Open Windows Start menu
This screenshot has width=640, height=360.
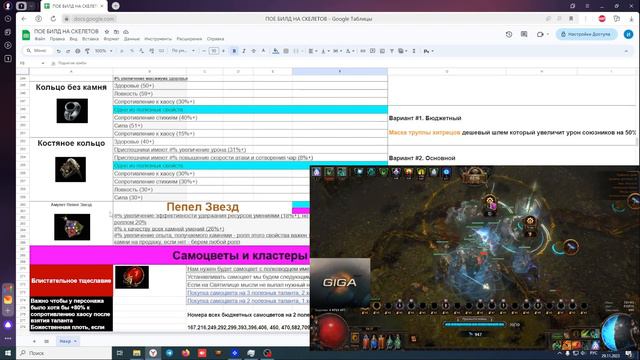(x=8, y=353)
